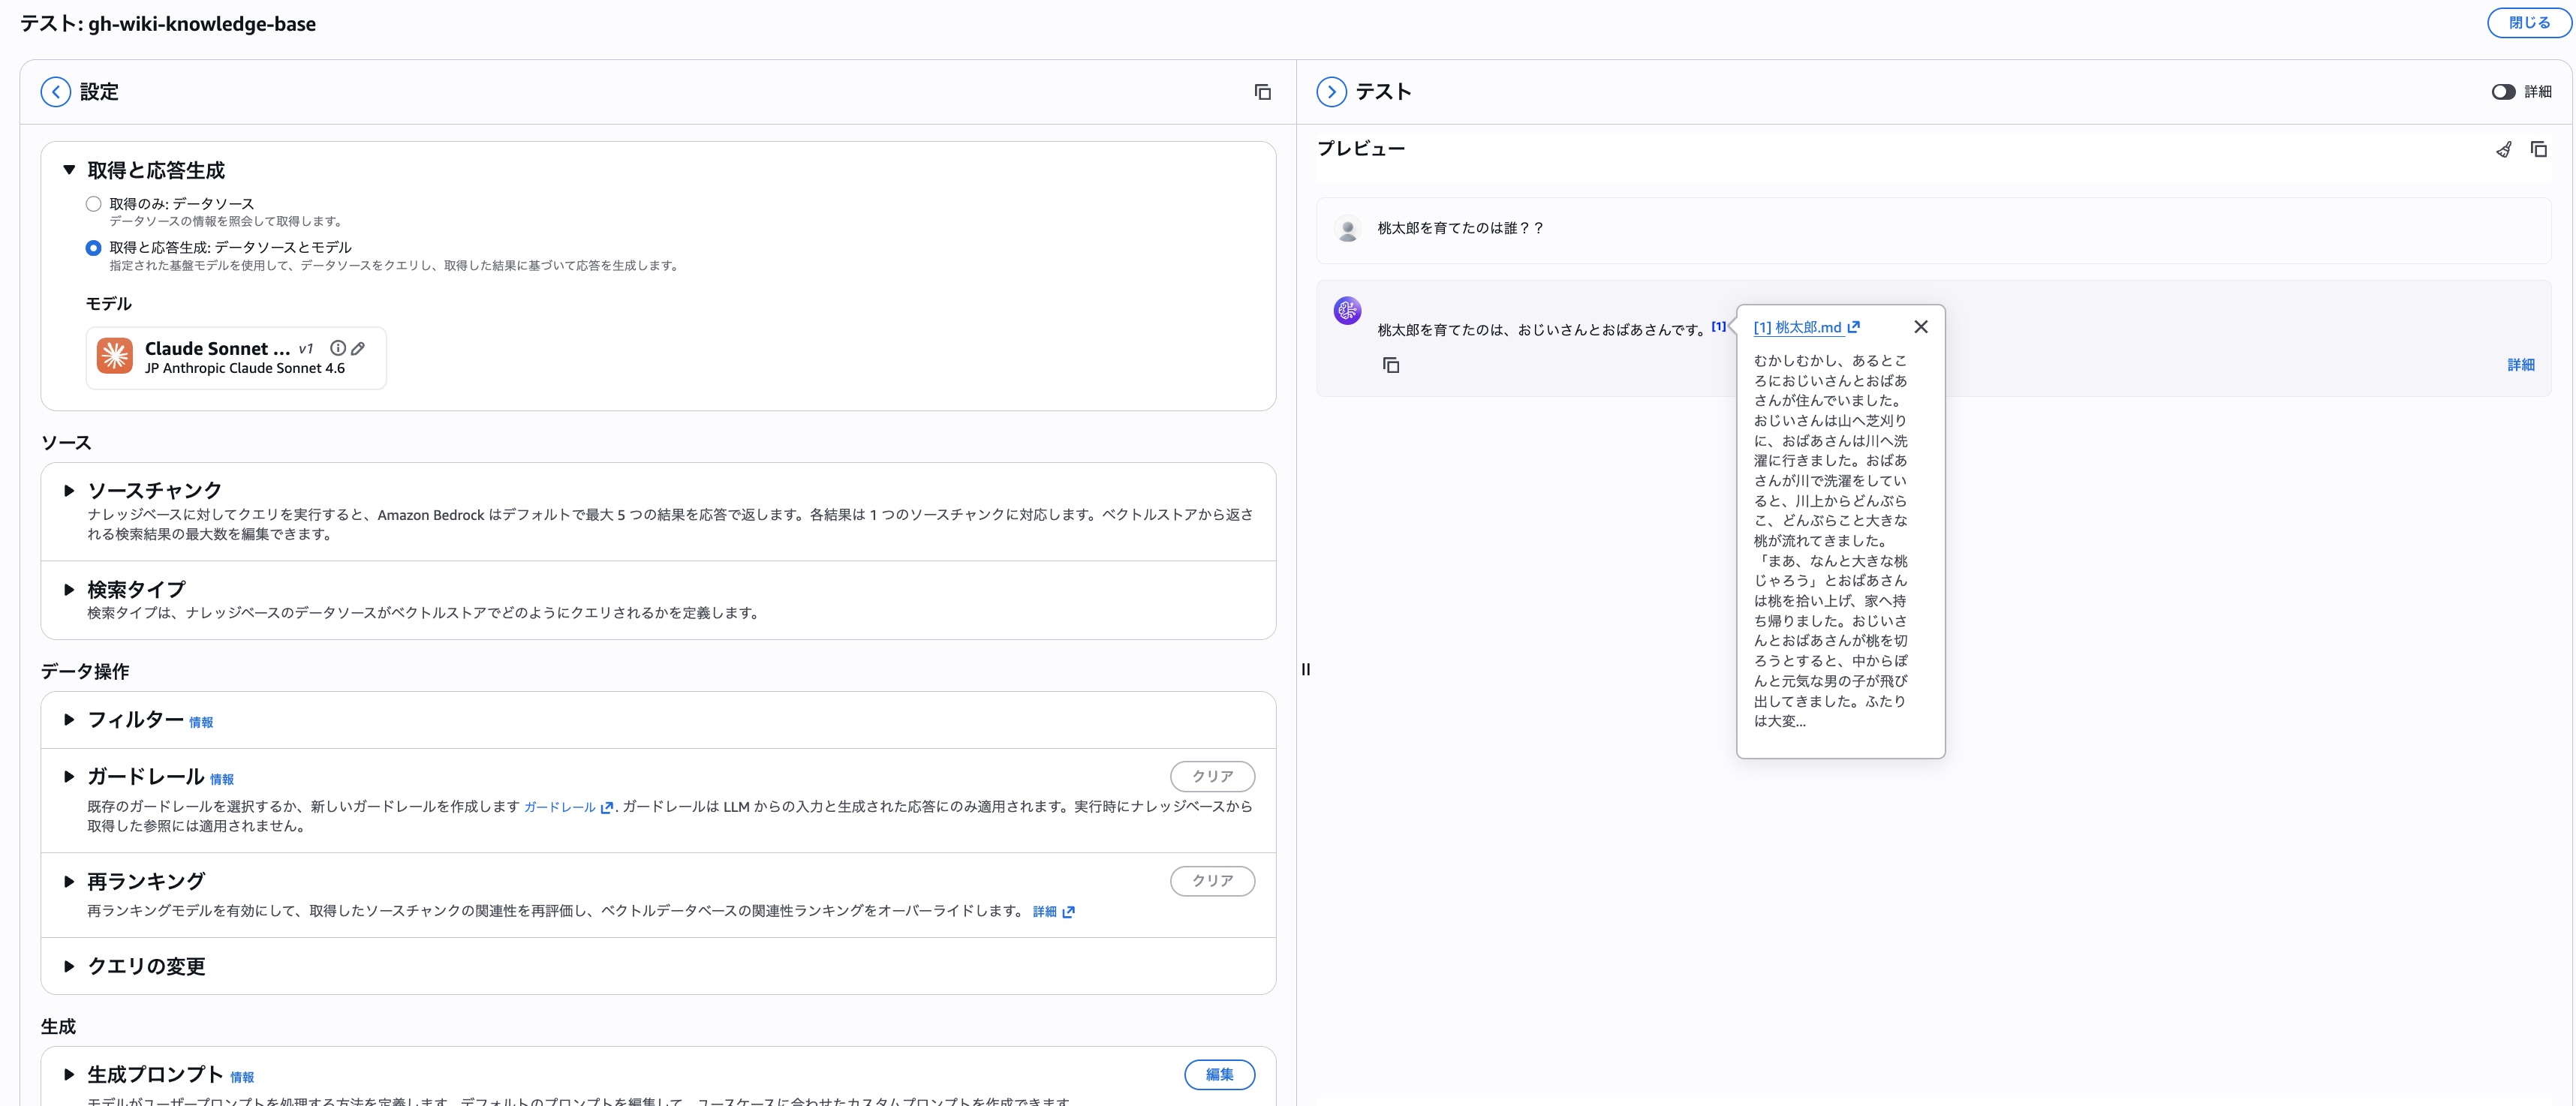
Task: Edit the Claude Sonnet model with pencil icon
Action: point(358,348)
